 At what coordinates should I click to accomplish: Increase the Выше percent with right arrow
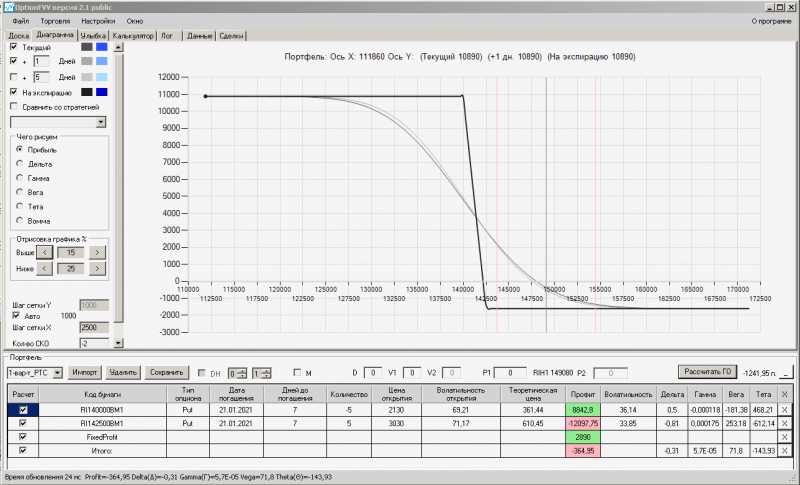click(x=97, y=252)
